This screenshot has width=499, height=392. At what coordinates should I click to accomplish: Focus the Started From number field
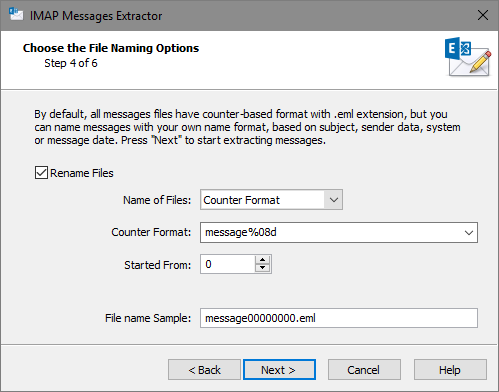[x=228, y=264]
